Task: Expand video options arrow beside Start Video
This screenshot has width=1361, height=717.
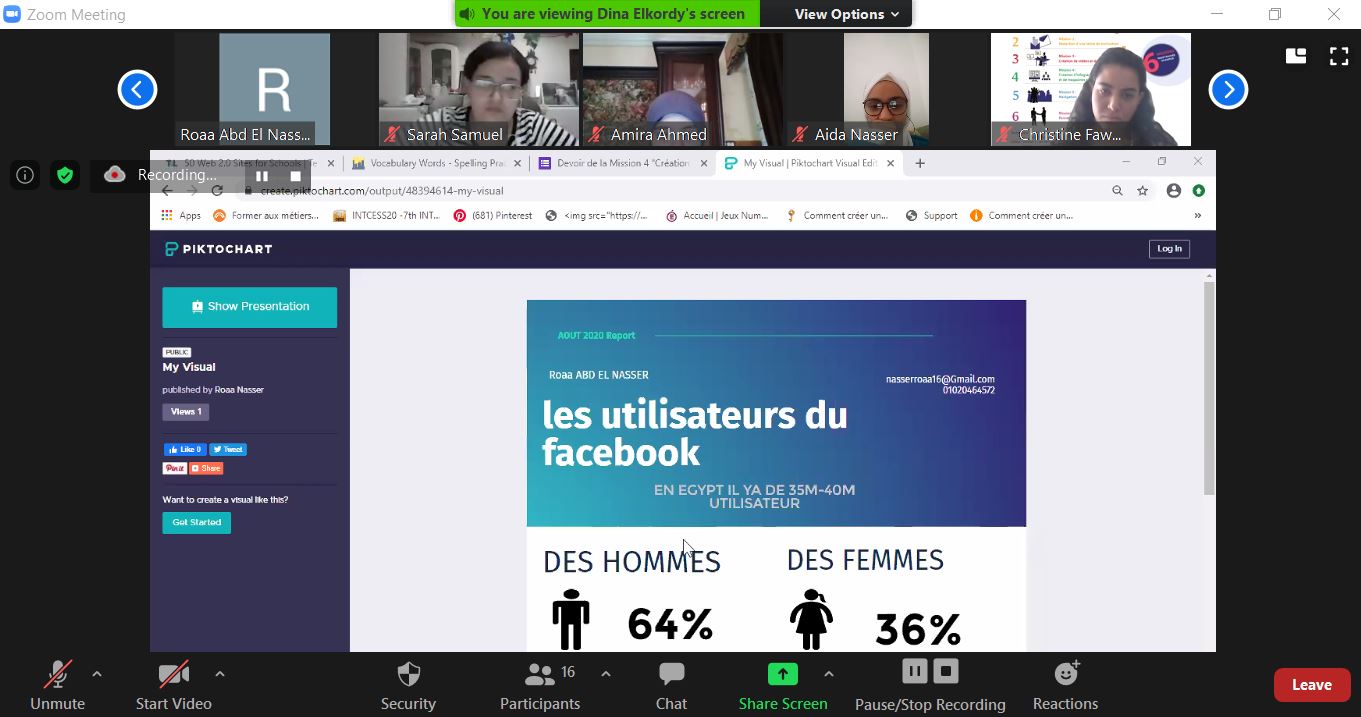Action: 220,674
